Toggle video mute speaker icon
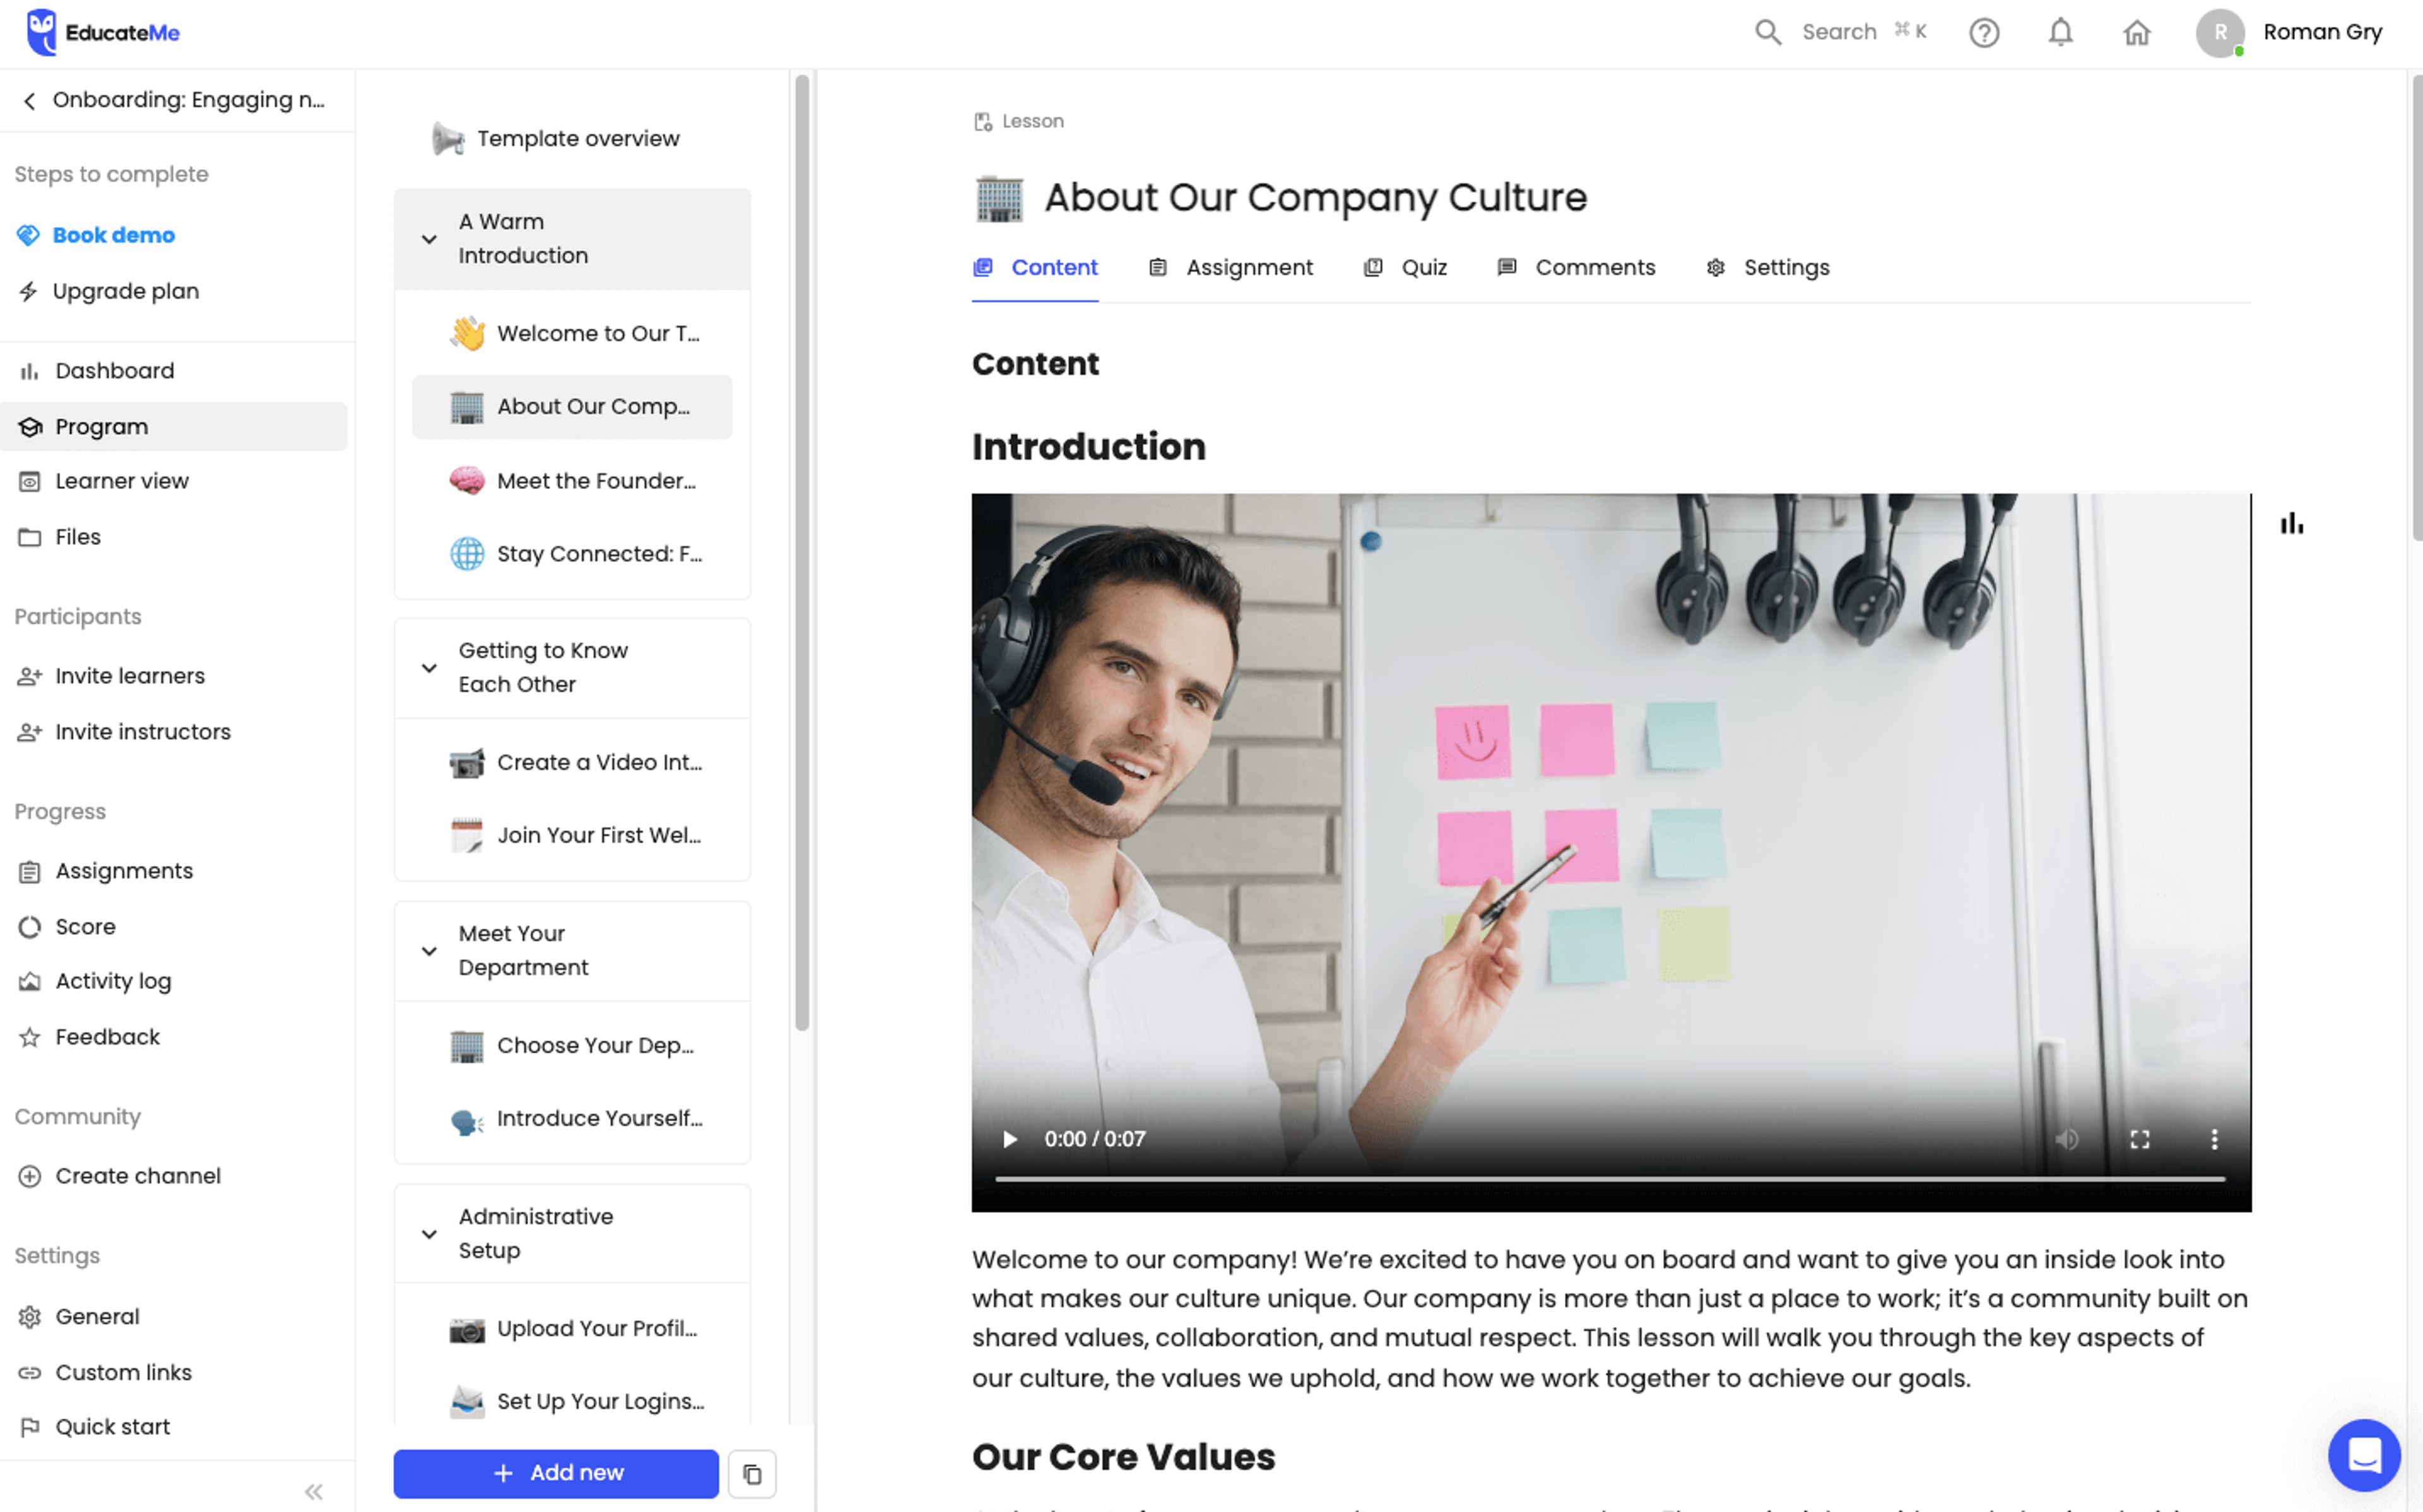Viewport: 2423px width, 1512px height. 2066,1139
